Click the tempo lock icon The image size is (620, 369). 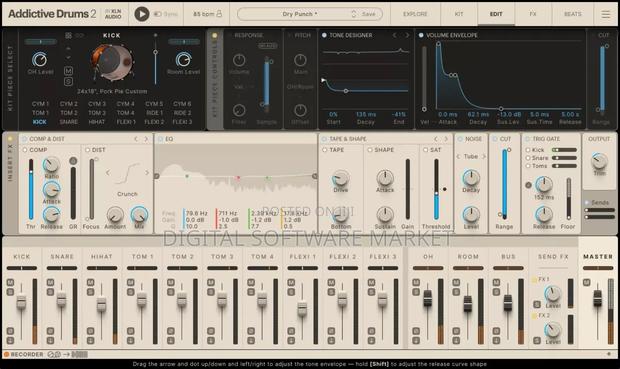pyautogui.click(x=219, y=14)
